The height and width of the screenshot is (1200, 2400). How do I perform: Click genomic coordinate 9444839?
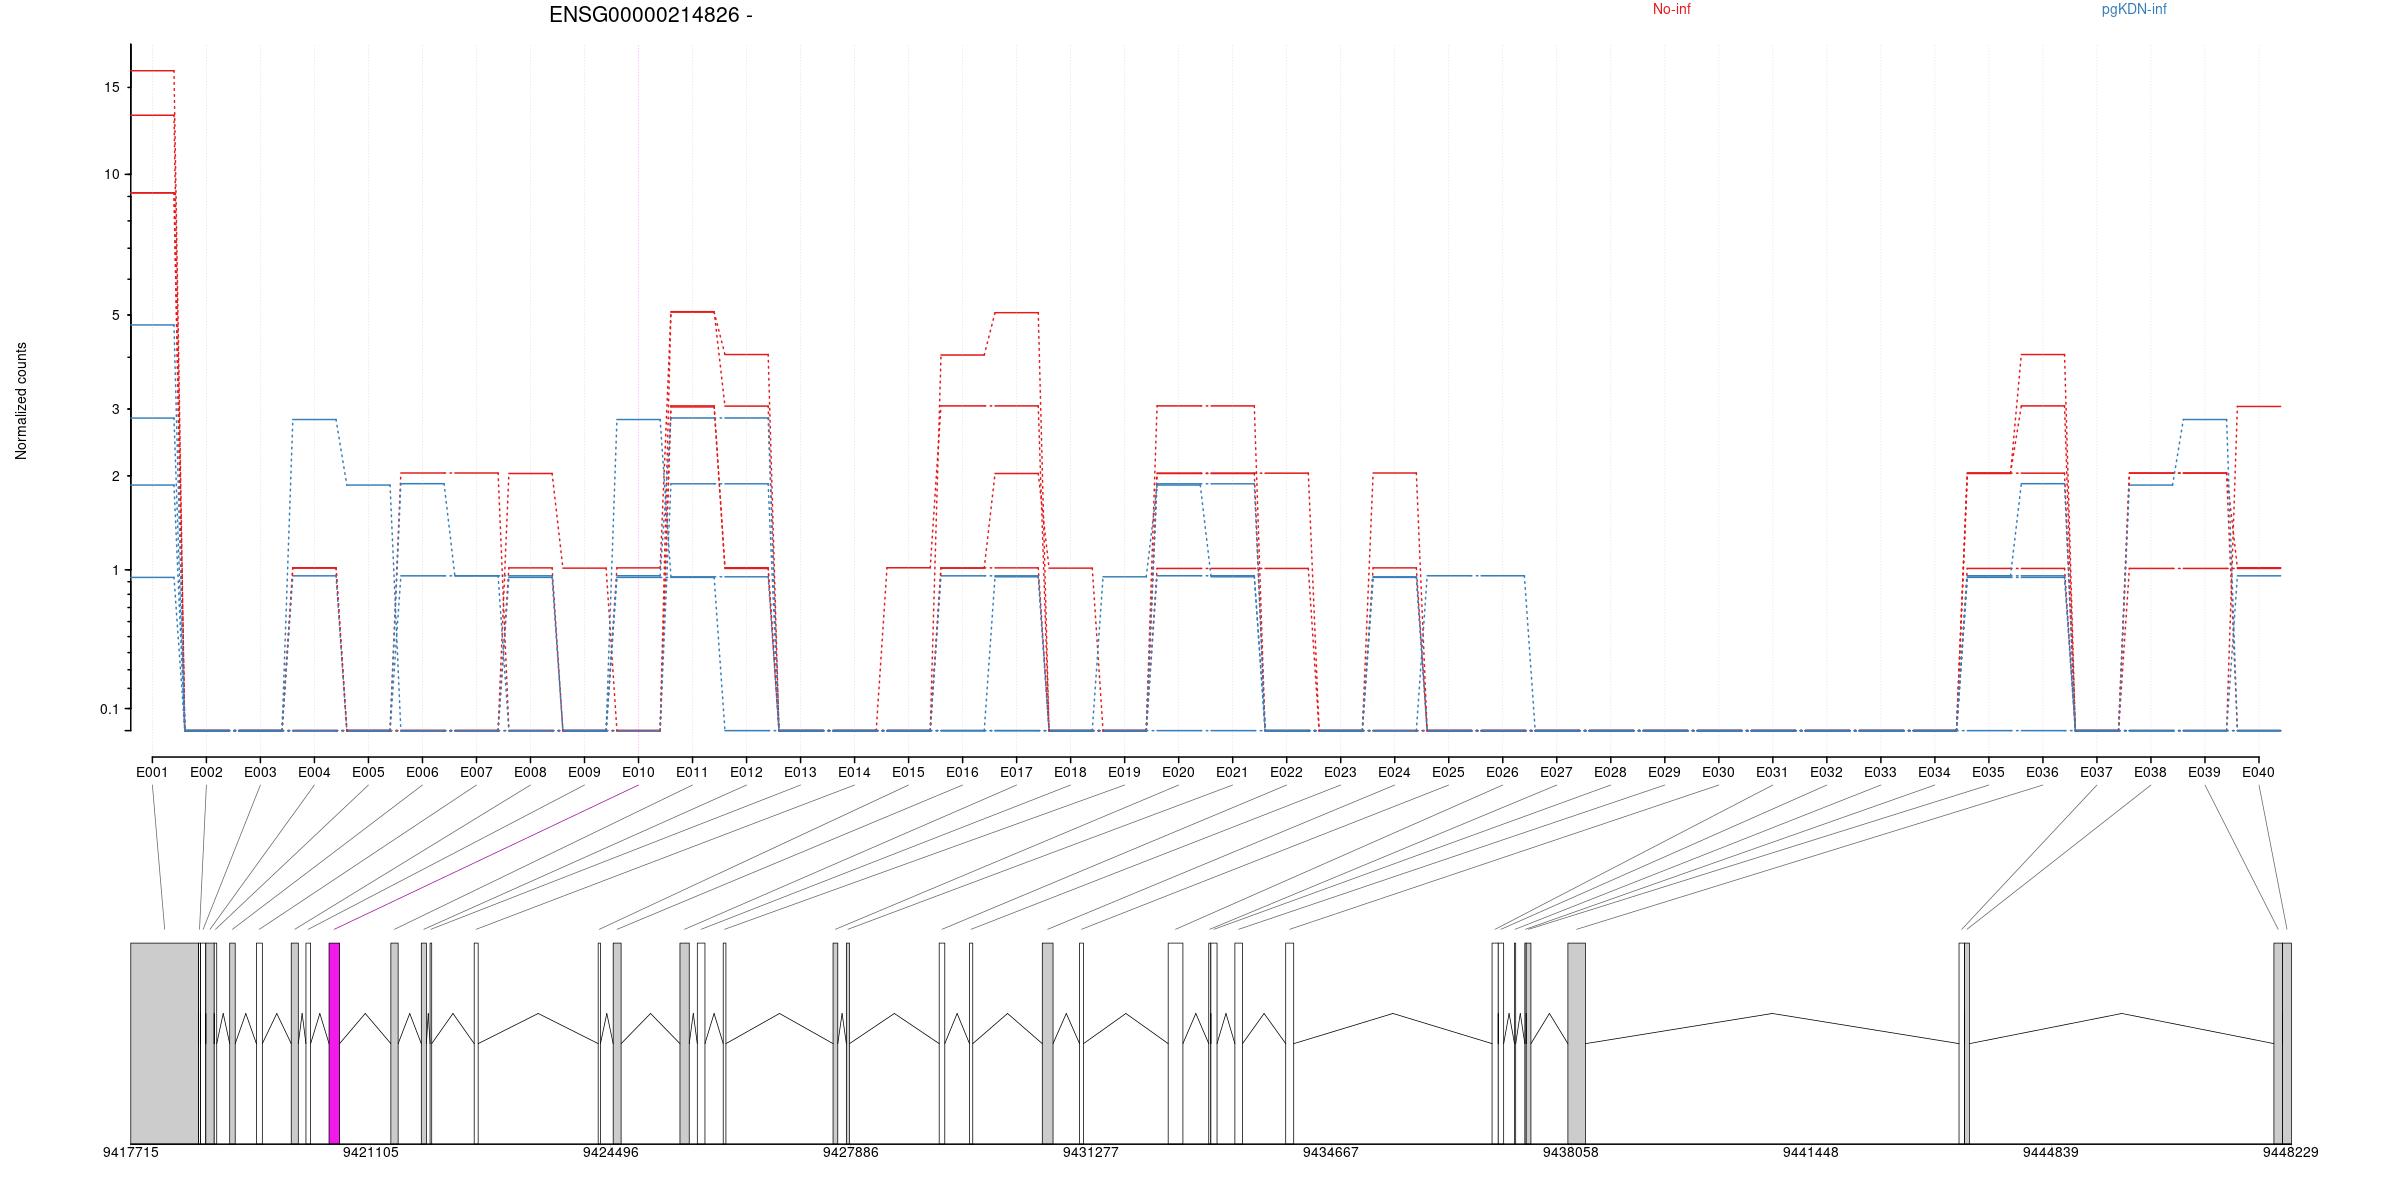click(2051, 1153)
